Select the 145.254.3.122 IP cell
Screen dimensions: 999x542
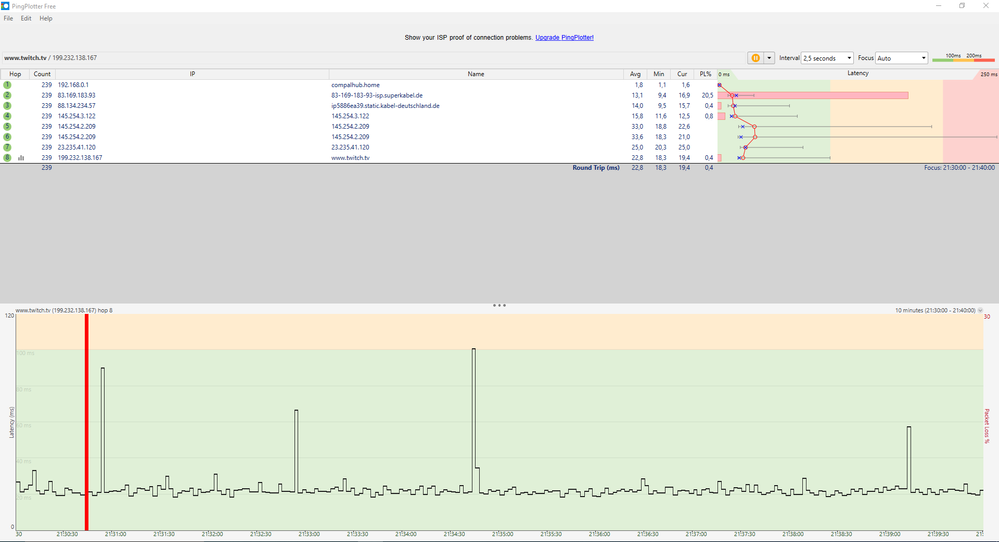[76, 116]
